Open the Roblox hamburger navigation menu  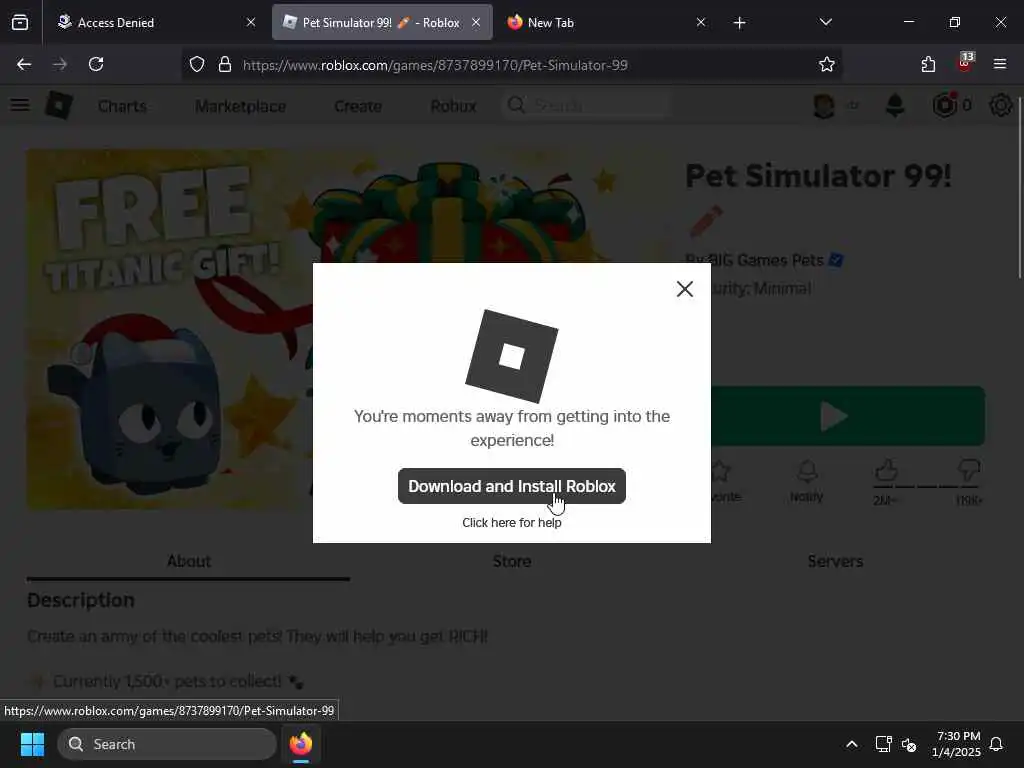(x=20, y=105)
